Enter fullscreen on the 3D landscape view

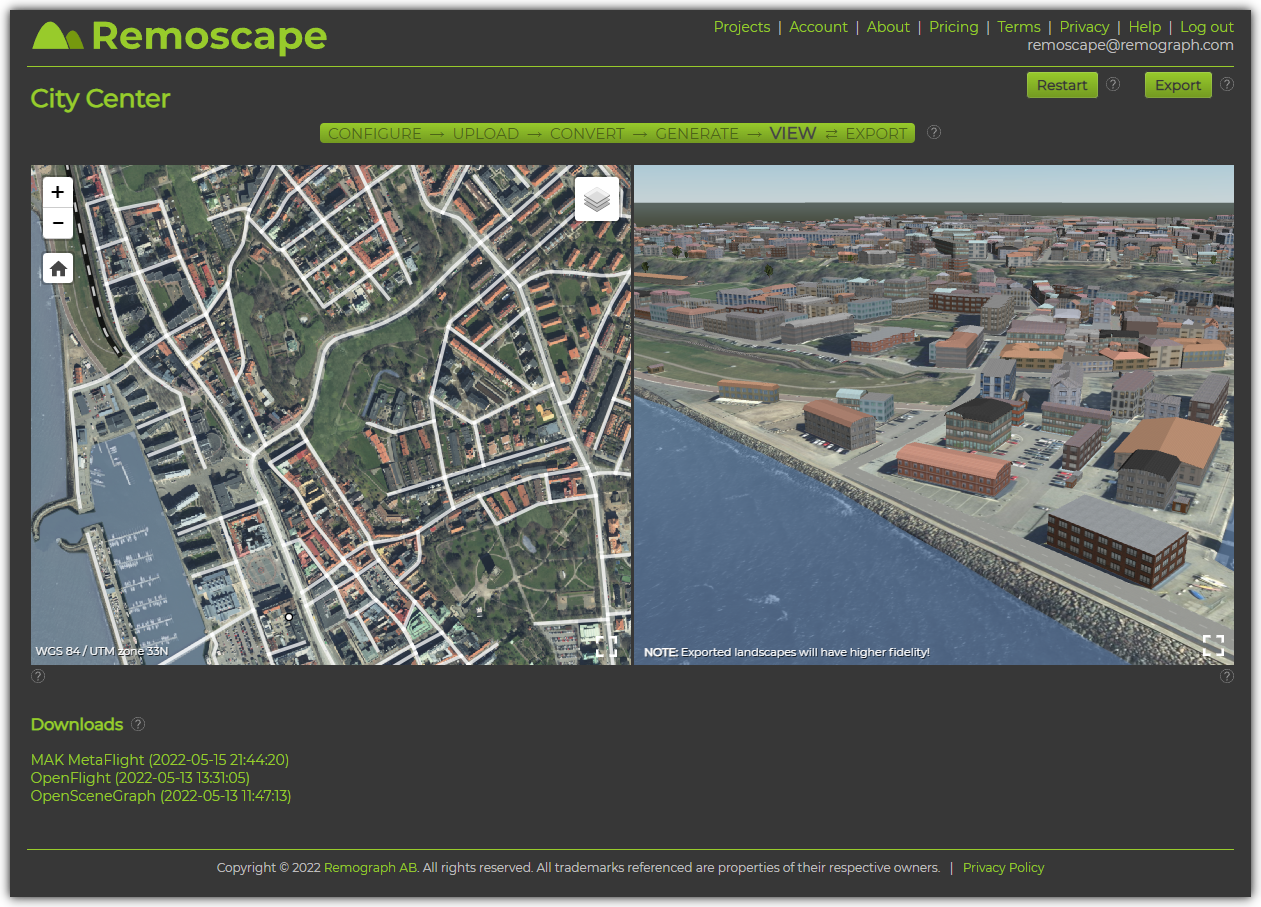click(x=1213, y=645)
